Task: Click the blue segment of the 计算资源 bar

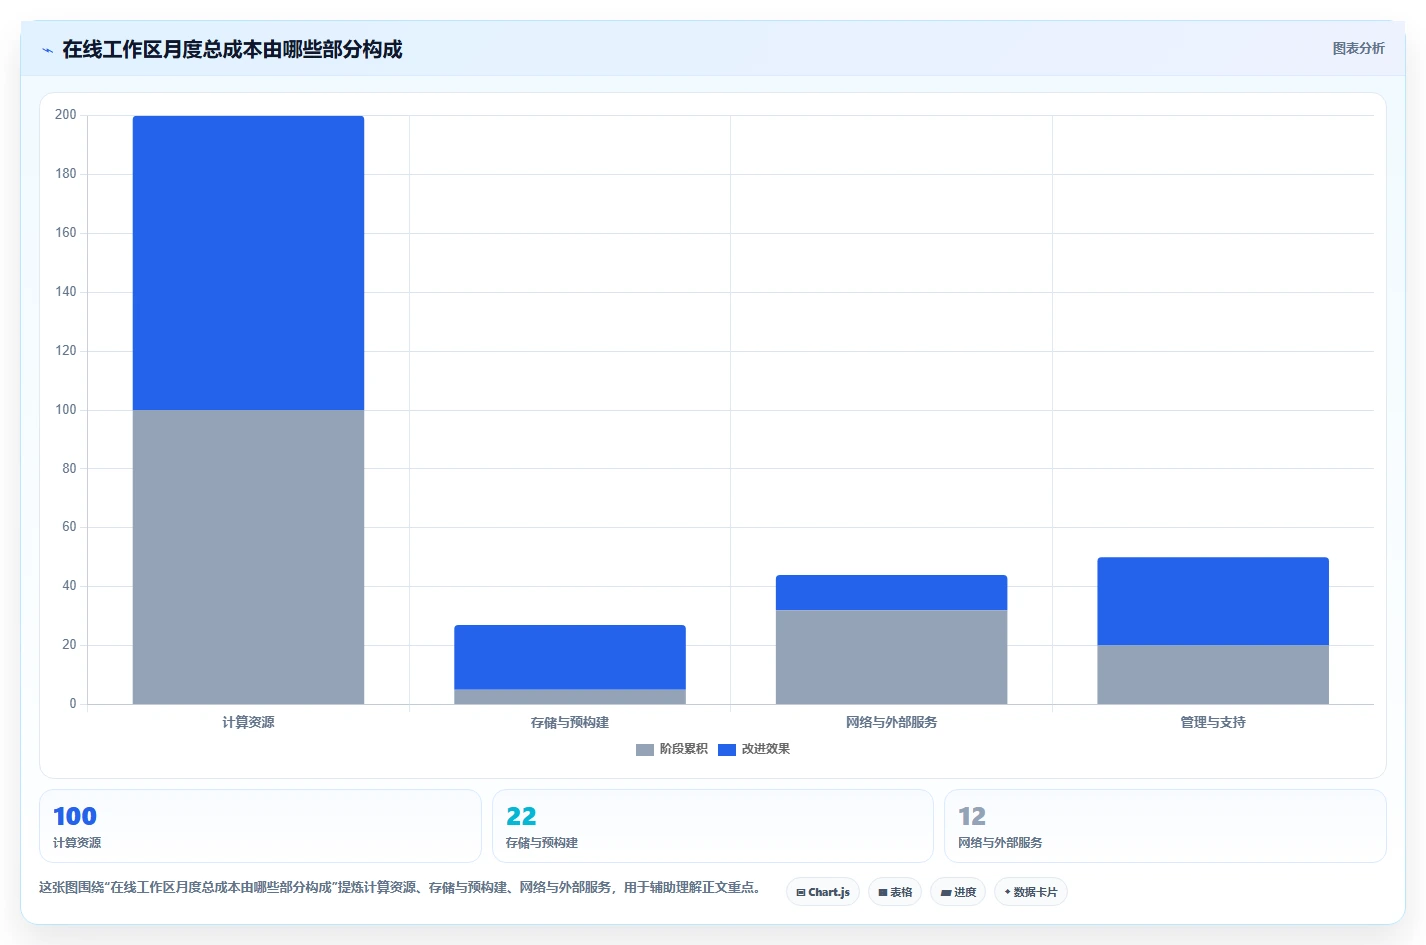Action: click(248, 263)
